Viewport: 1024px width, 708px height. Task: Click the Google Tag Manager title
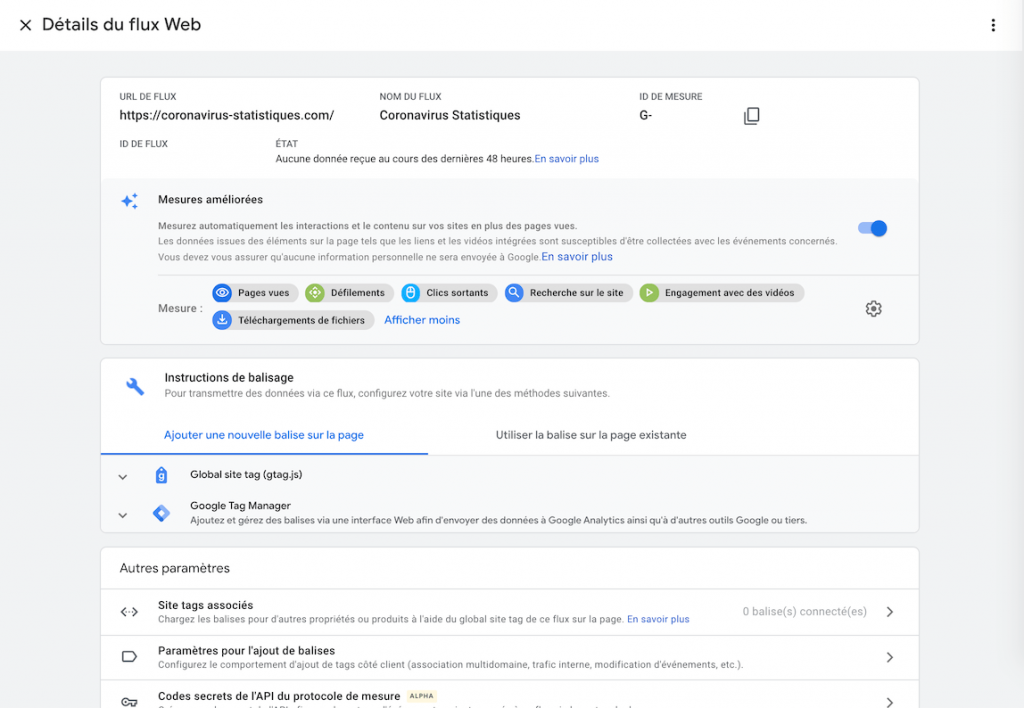[240, 506]
